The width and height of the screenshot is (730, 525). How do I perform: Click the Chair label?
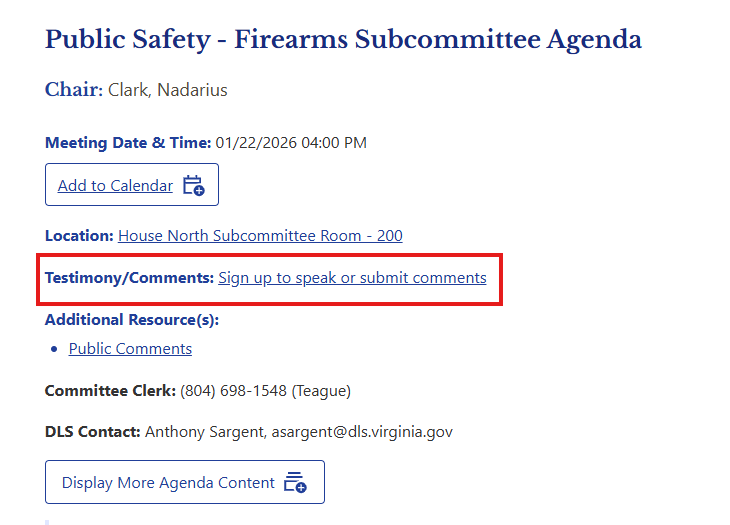click(73, 90)
